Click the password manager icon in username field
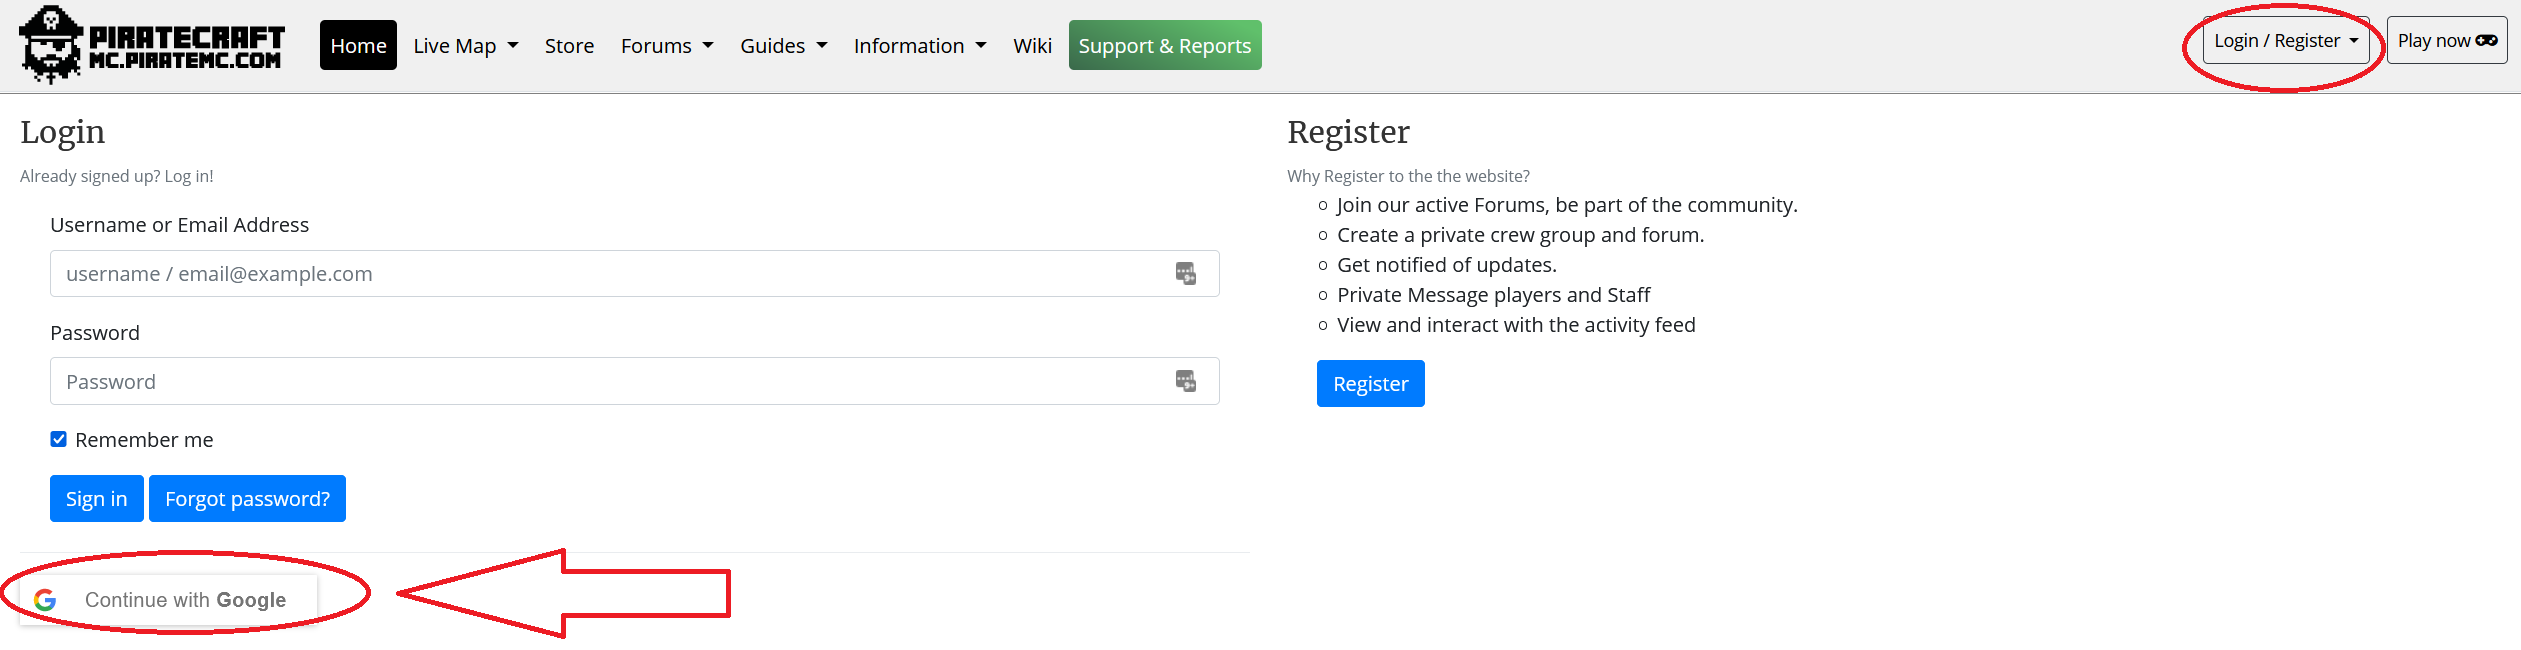 pyautogui.click(x=1185, y=274)
